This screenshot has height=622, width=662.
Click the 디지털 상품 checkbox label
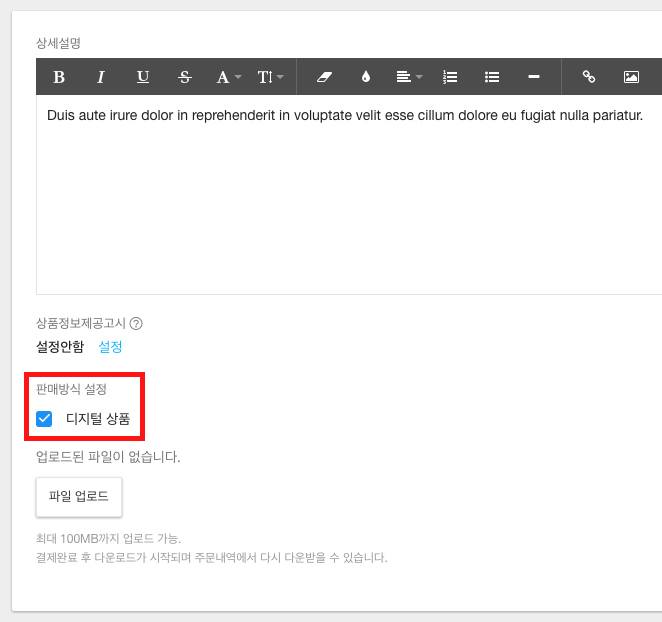tap(98, 419)
